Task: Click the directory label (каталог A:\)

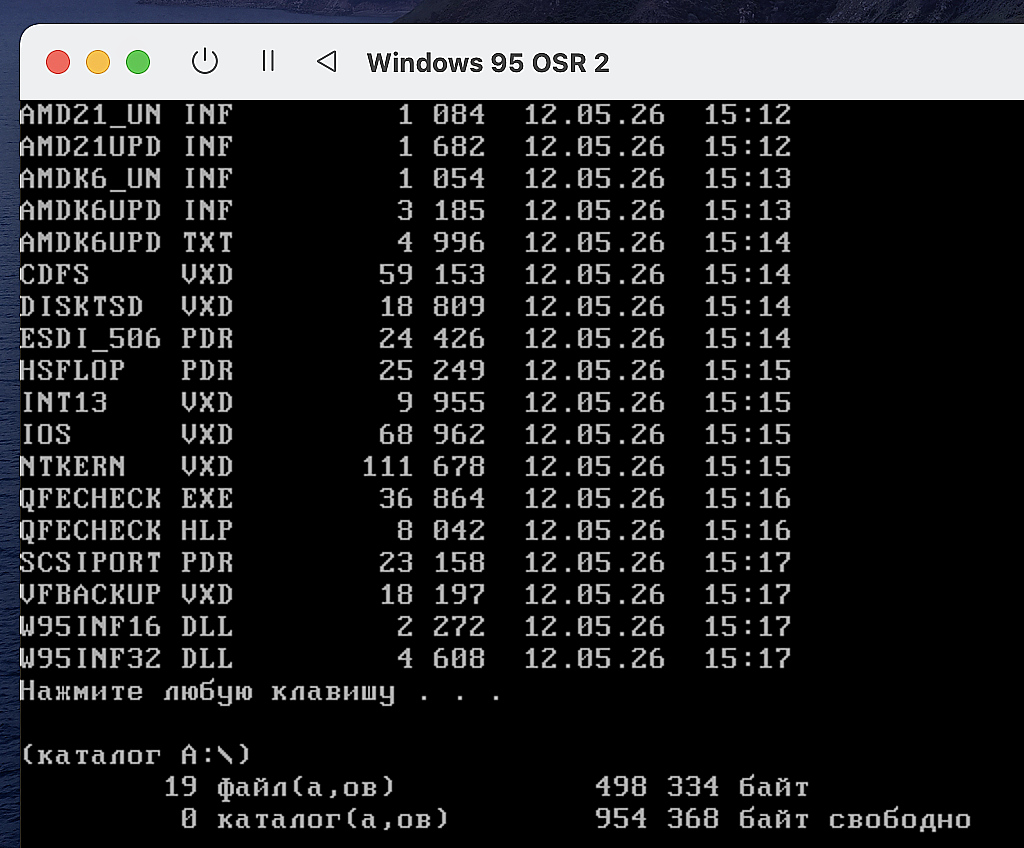Action: click(x=136, y=755)
